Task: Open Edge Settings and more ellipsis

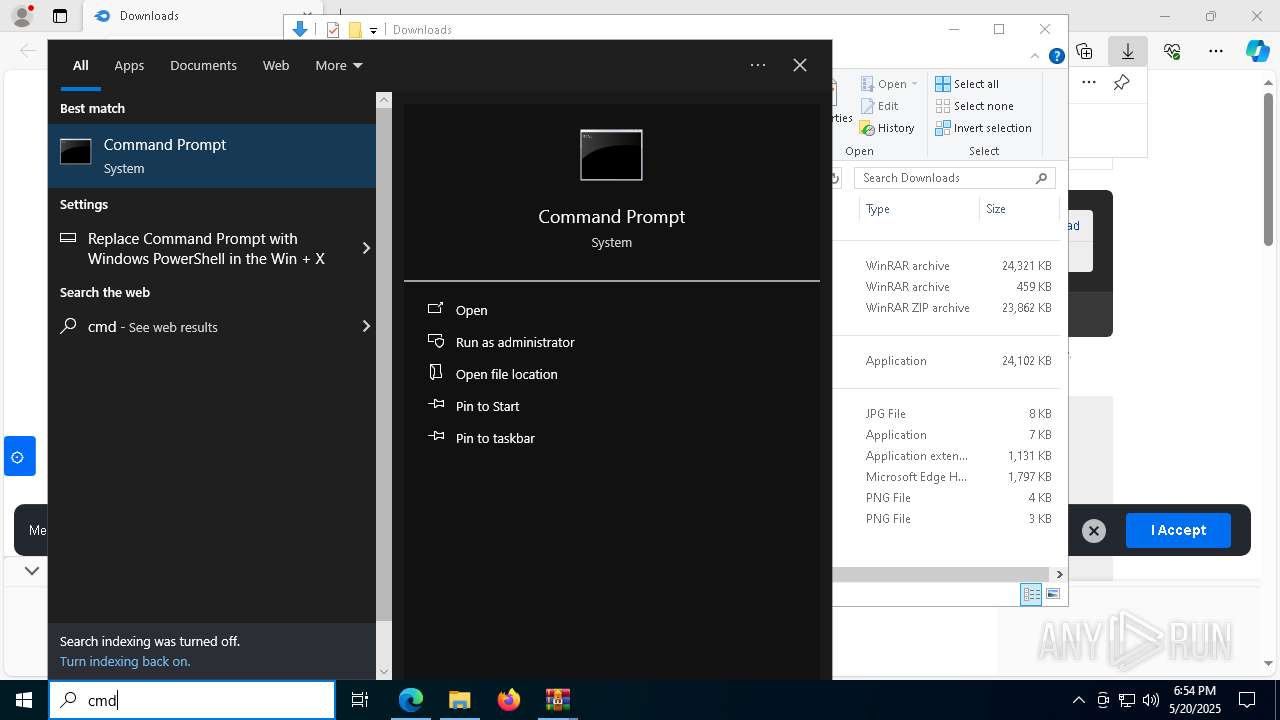Action: click(x=1216, y=51)
